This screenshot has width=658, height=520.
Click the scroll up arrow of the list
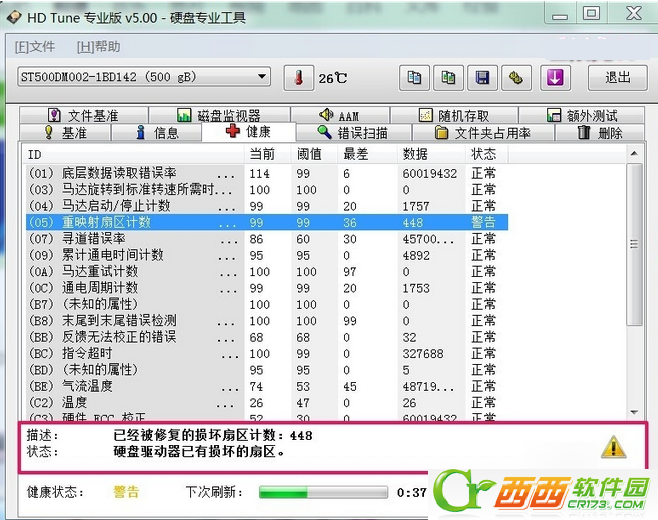coord(634,154)
